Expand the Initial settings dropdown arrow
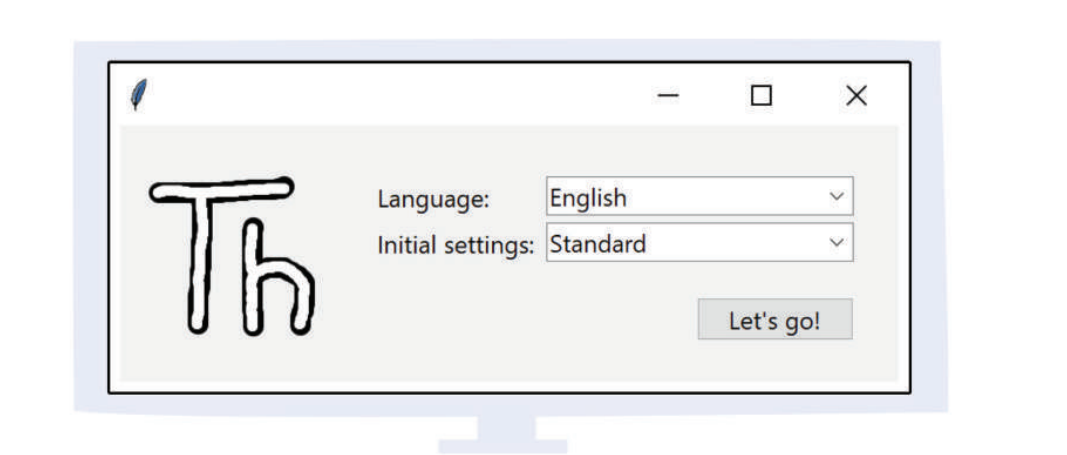Screen dimensions: 1067x455 pyautogui.click(x=837, y=243)
